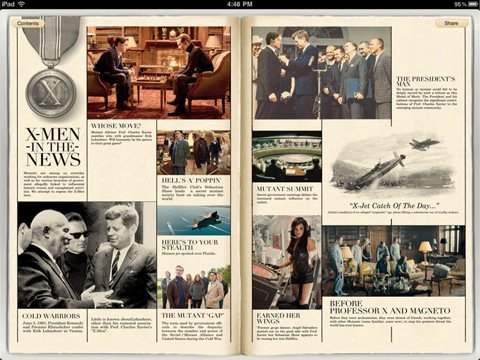Open the Hellfire Club group photo

point(193,153)
